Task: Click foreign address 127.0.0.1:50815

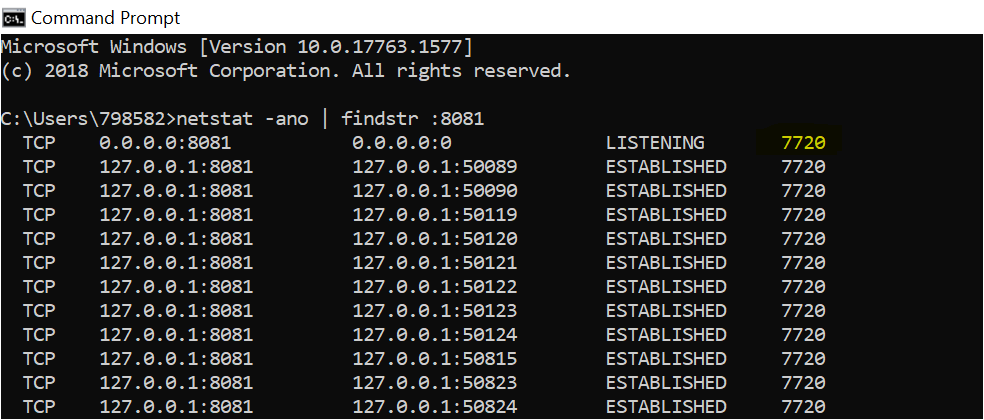Action: click(435, 358)
